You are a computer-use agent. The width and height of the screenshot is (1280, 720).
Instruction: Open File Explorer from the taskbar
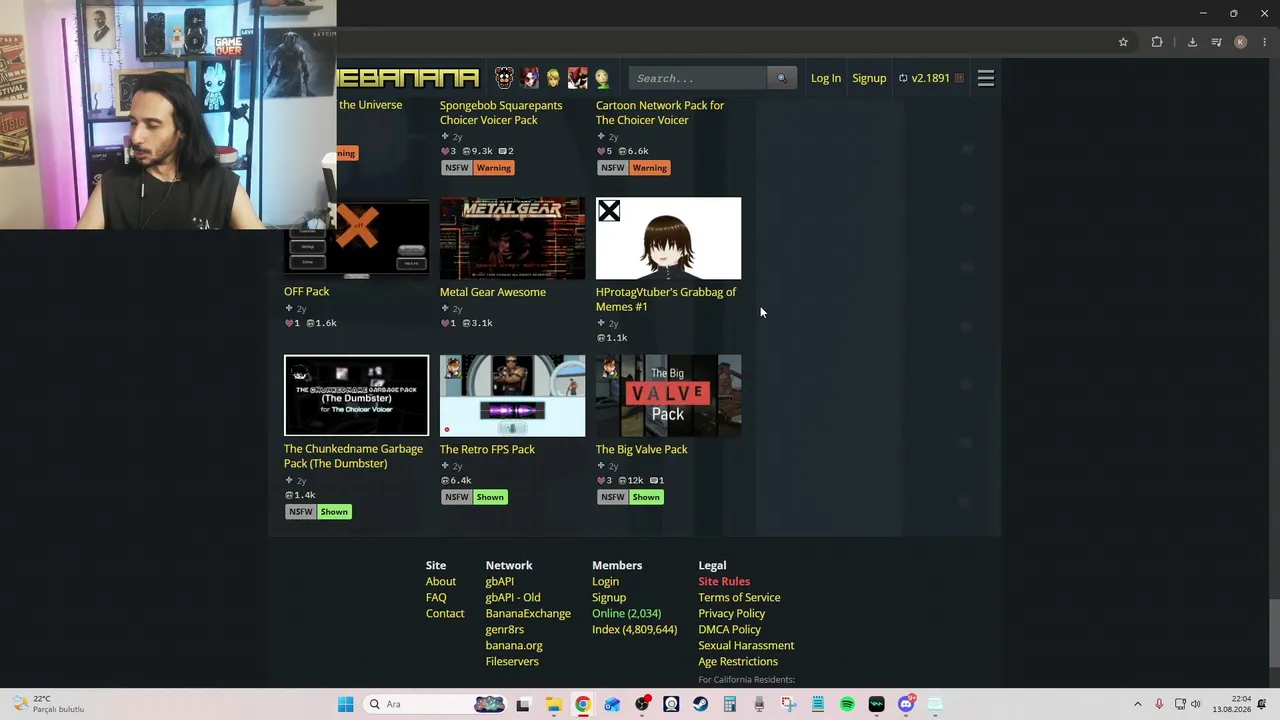point(553,704)
